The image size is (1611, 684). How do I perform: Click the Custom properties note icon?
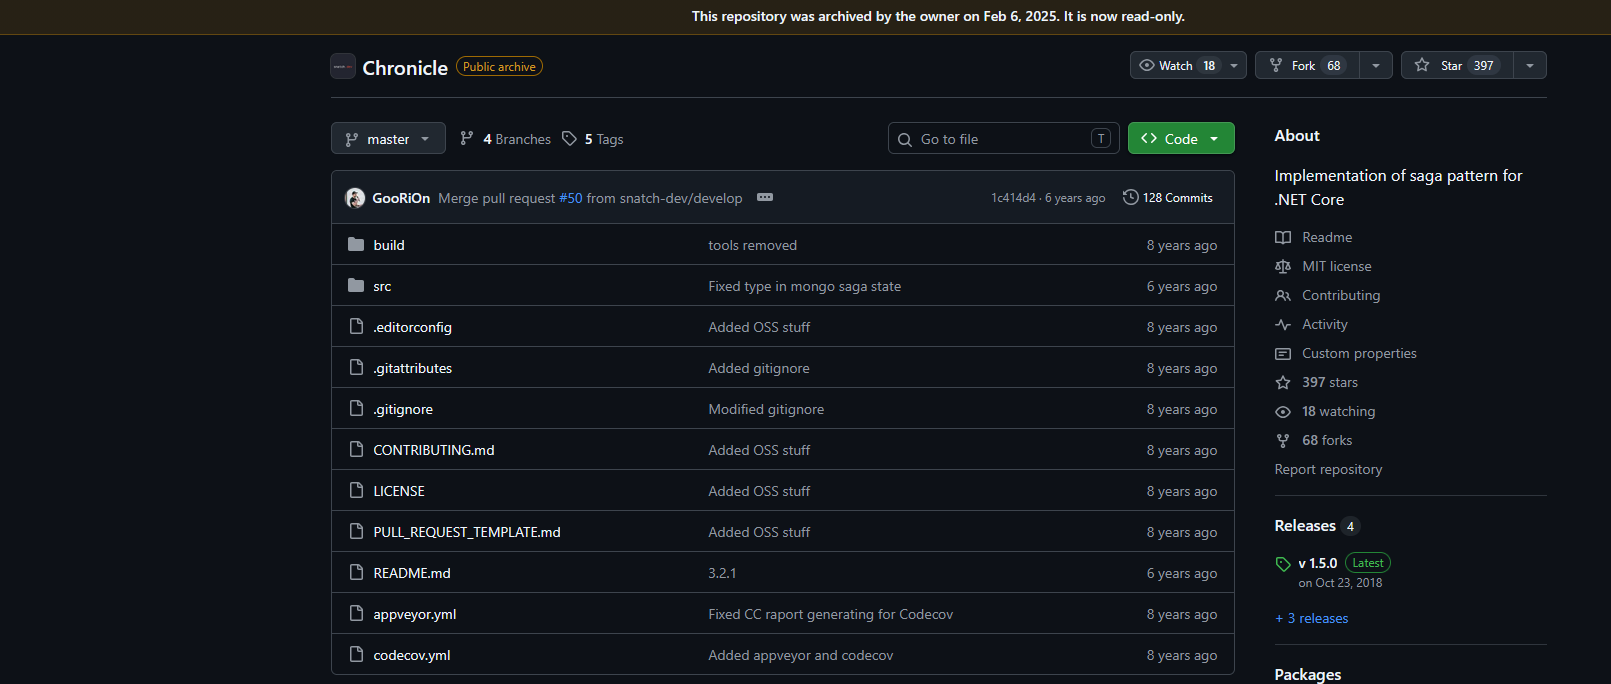1283,353
